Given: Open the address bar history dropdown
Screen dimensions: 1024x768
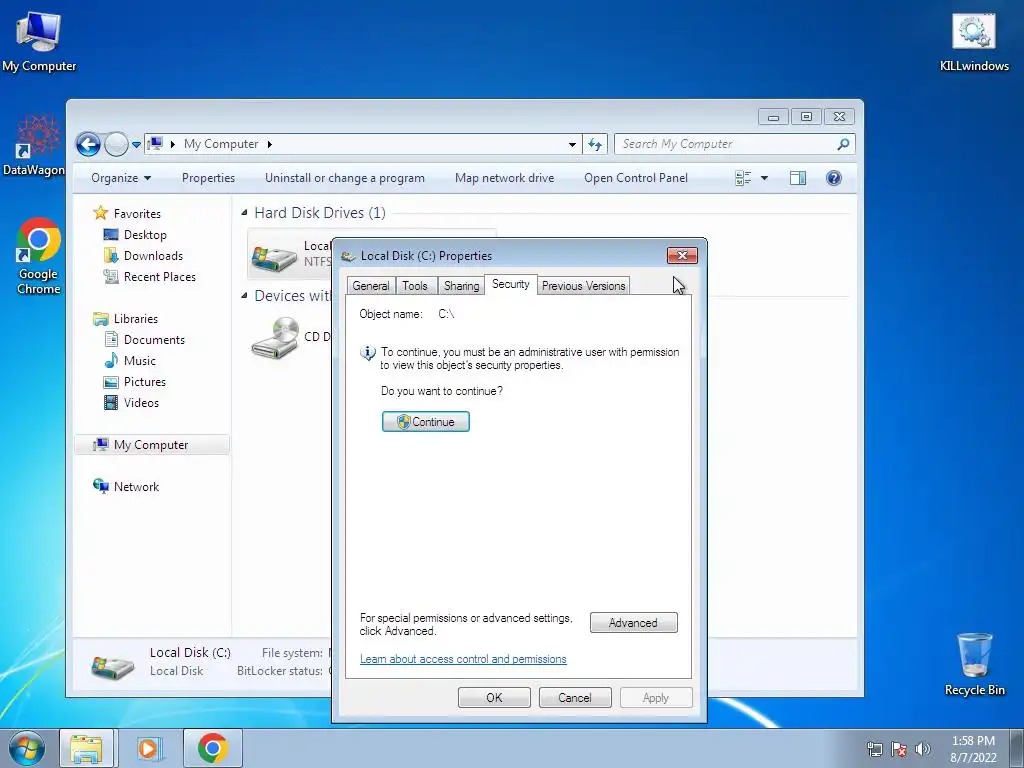Looking at the screenshot, I should 572,144.
